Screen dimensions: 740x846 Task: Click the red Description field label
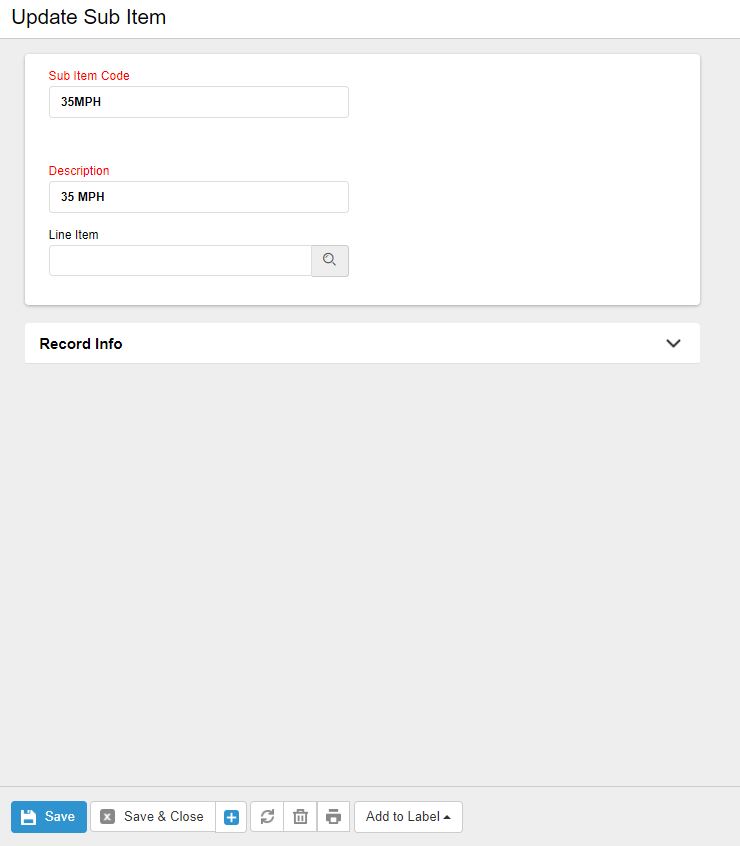[x=79, y=171]
